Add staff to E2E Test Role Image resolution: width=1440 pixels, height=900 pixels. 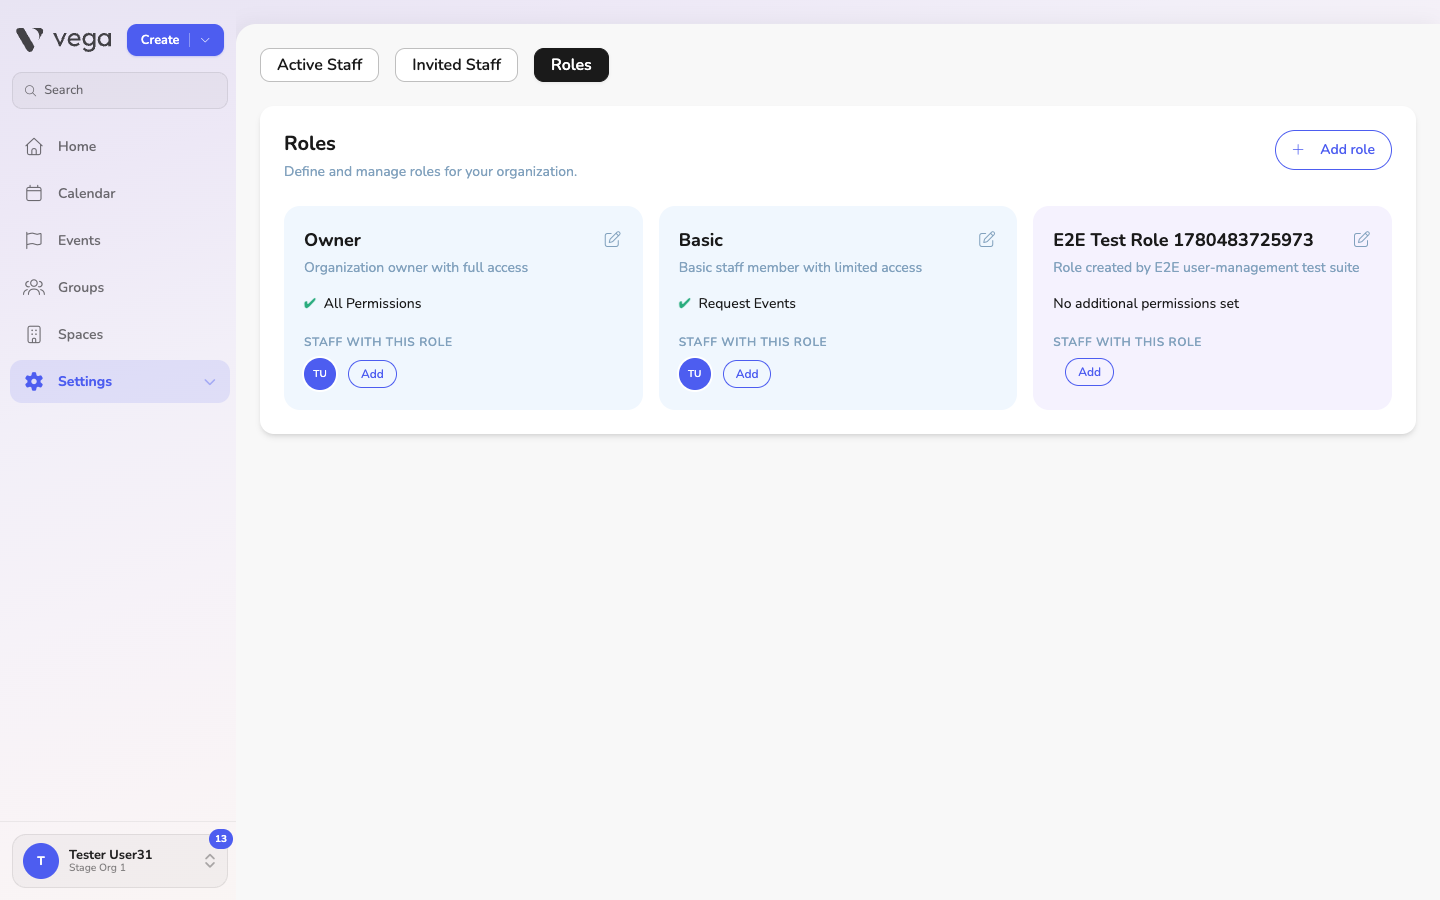tap(1089, 372)
